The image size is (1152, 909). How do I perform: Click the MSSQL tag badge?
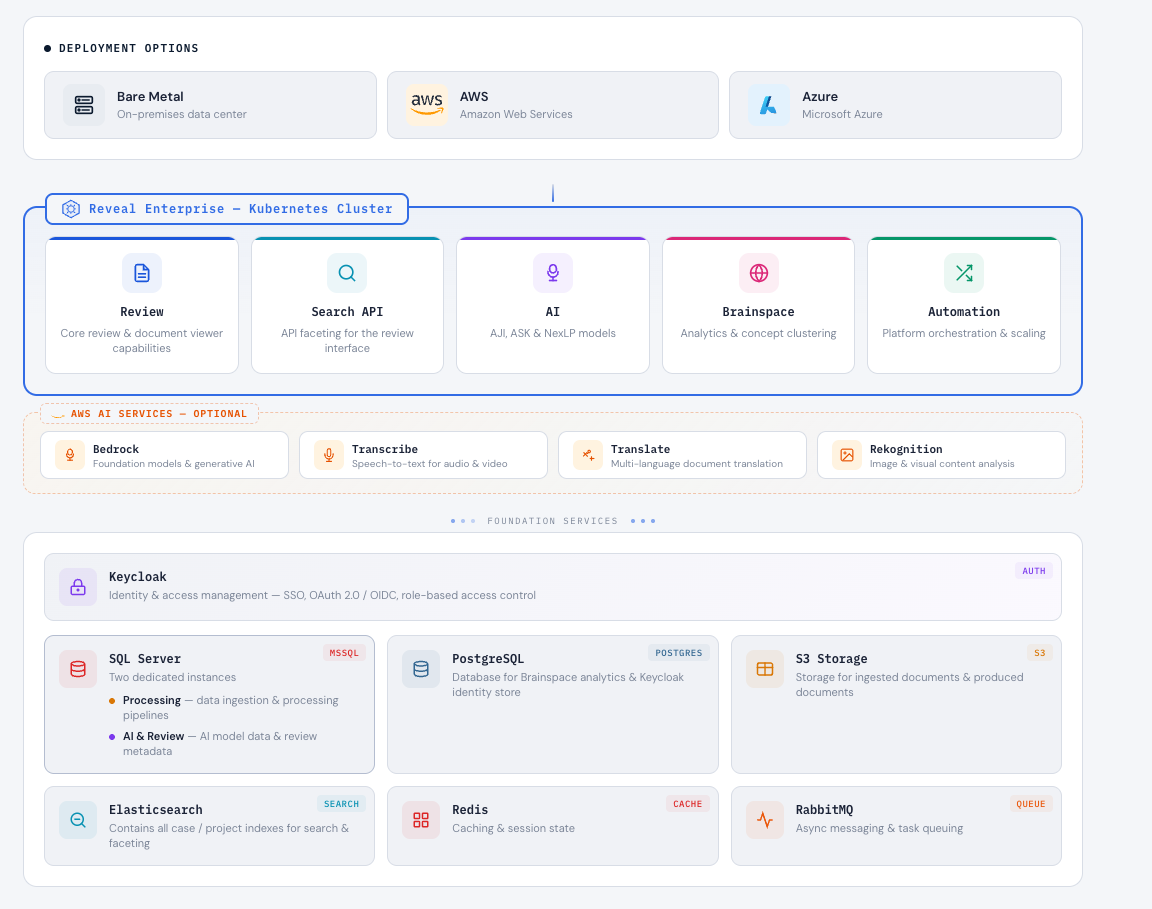pos(344,653)
